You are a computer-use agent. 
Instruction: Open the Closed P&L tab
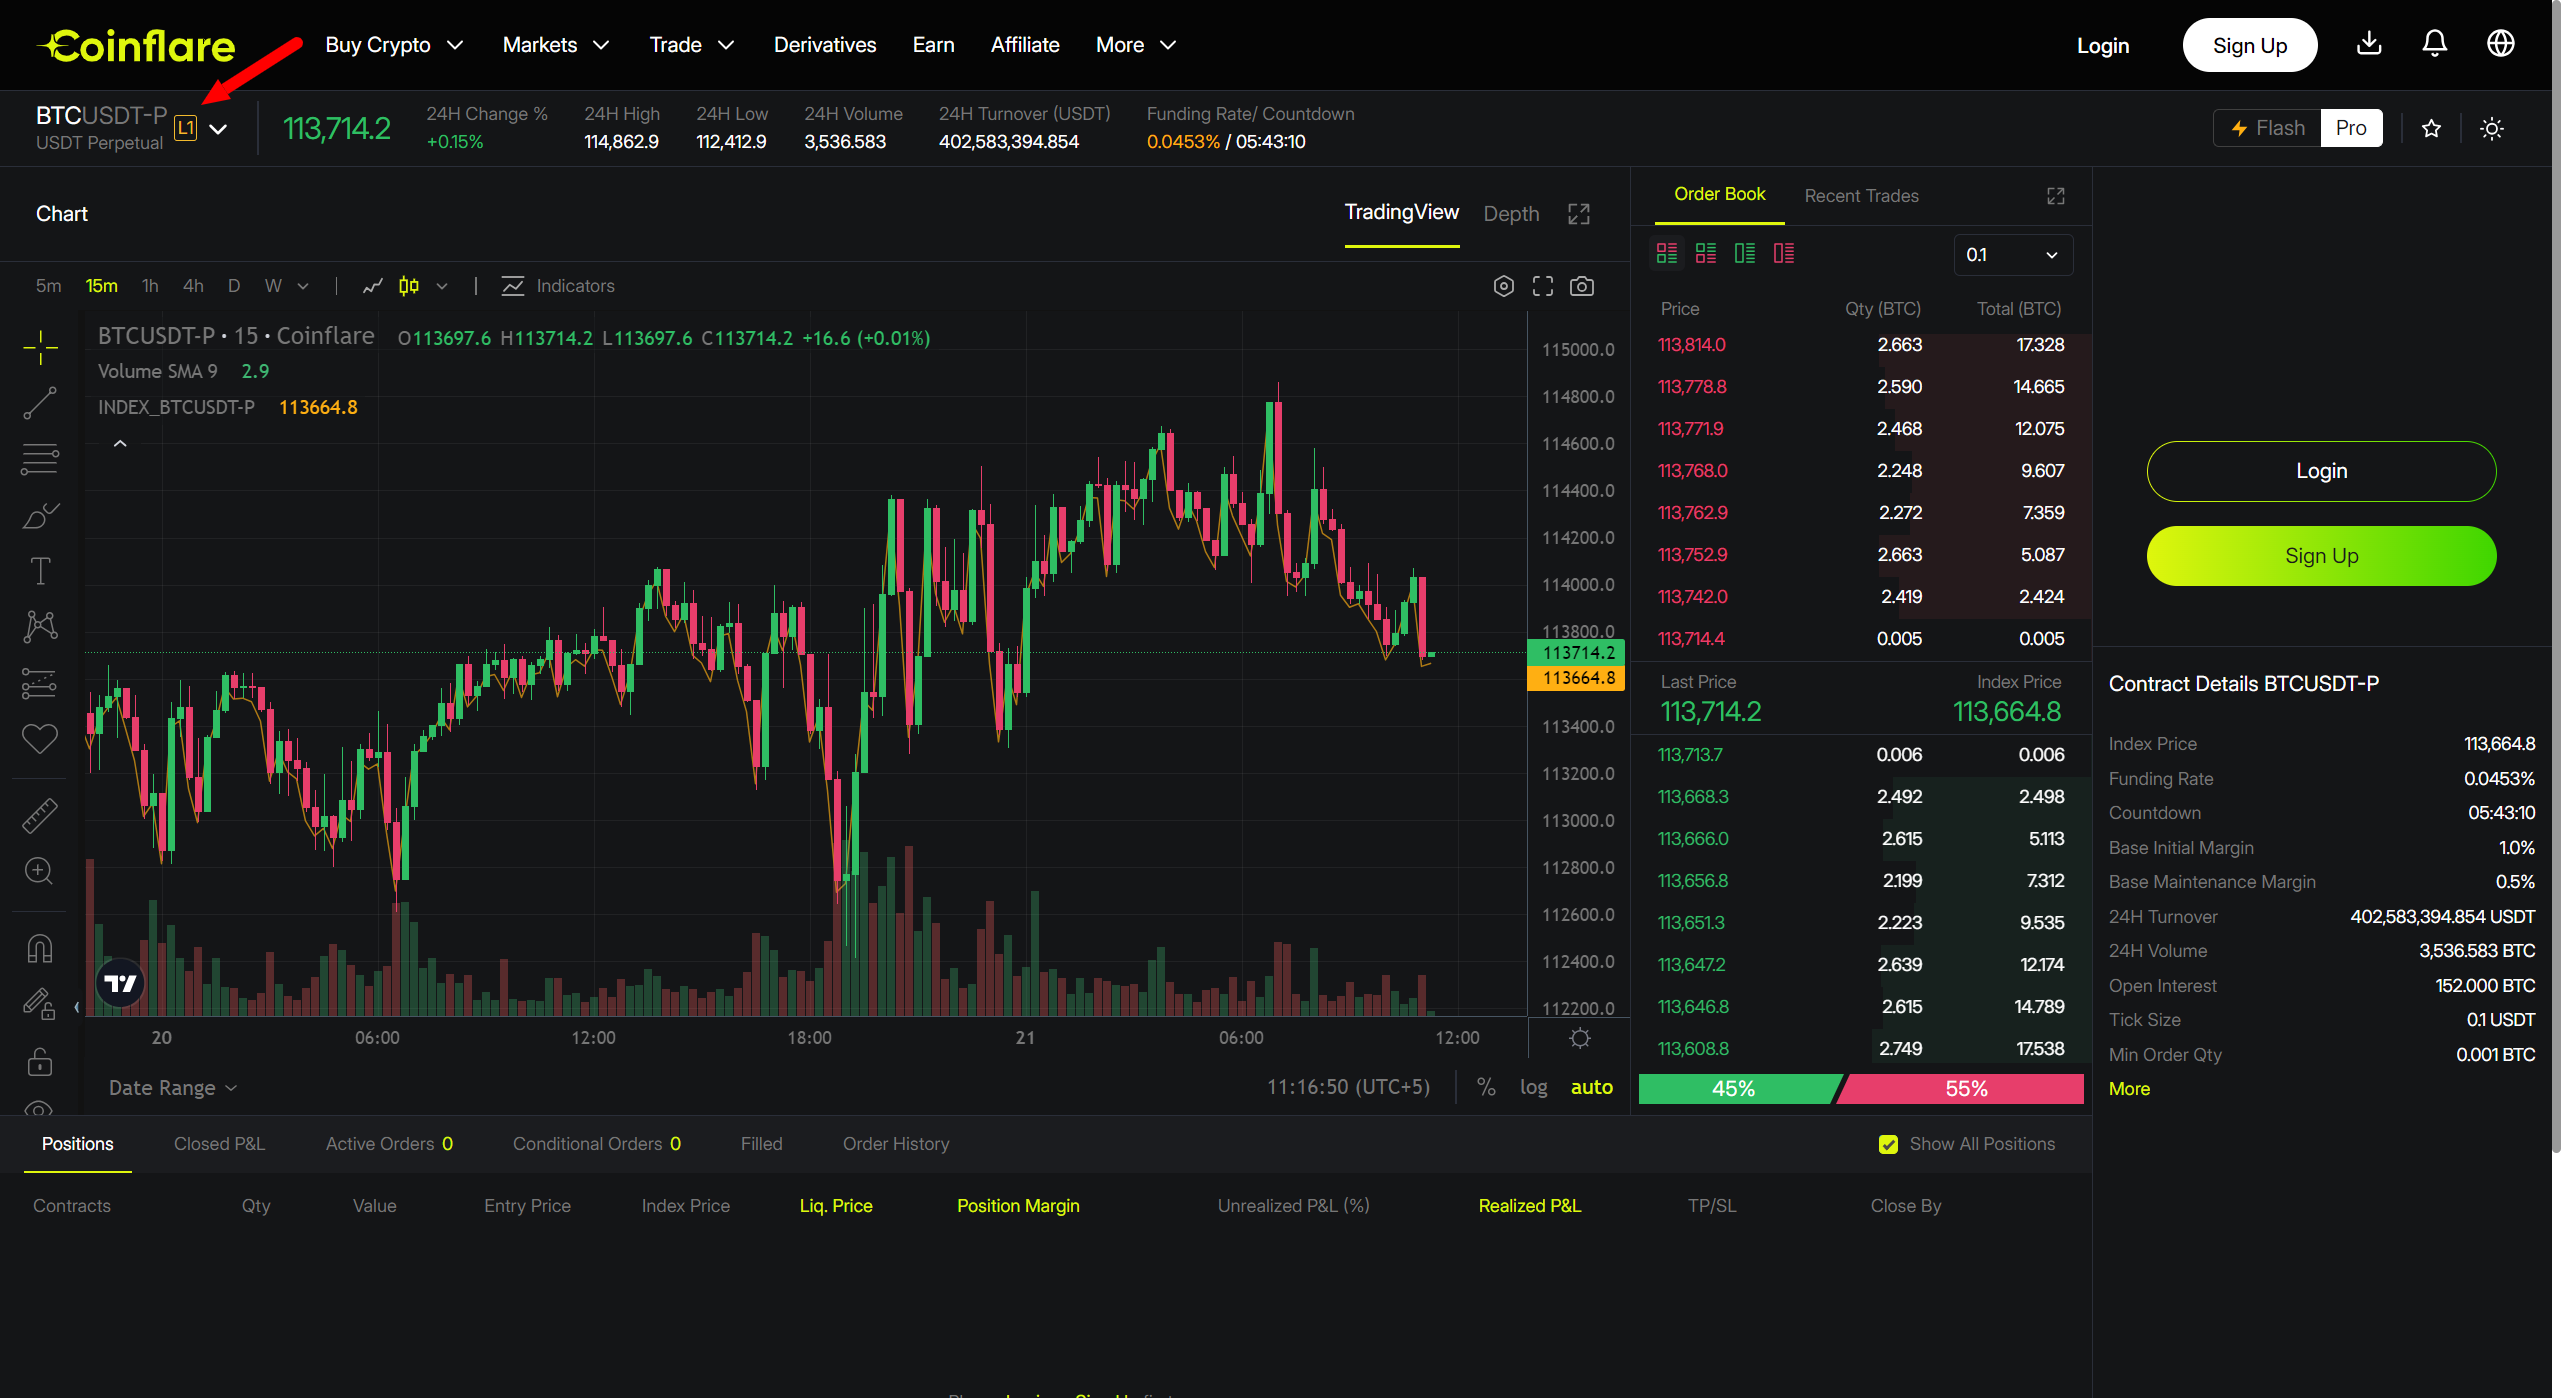219,1144
